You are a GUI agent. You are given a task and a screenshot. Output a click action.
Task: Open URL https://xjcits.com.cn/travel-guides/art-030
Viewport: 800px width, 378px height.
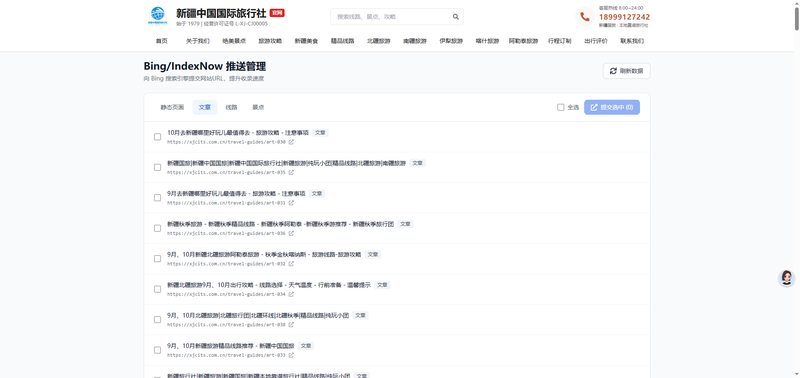pyautogui.click(x=227, y=142)
